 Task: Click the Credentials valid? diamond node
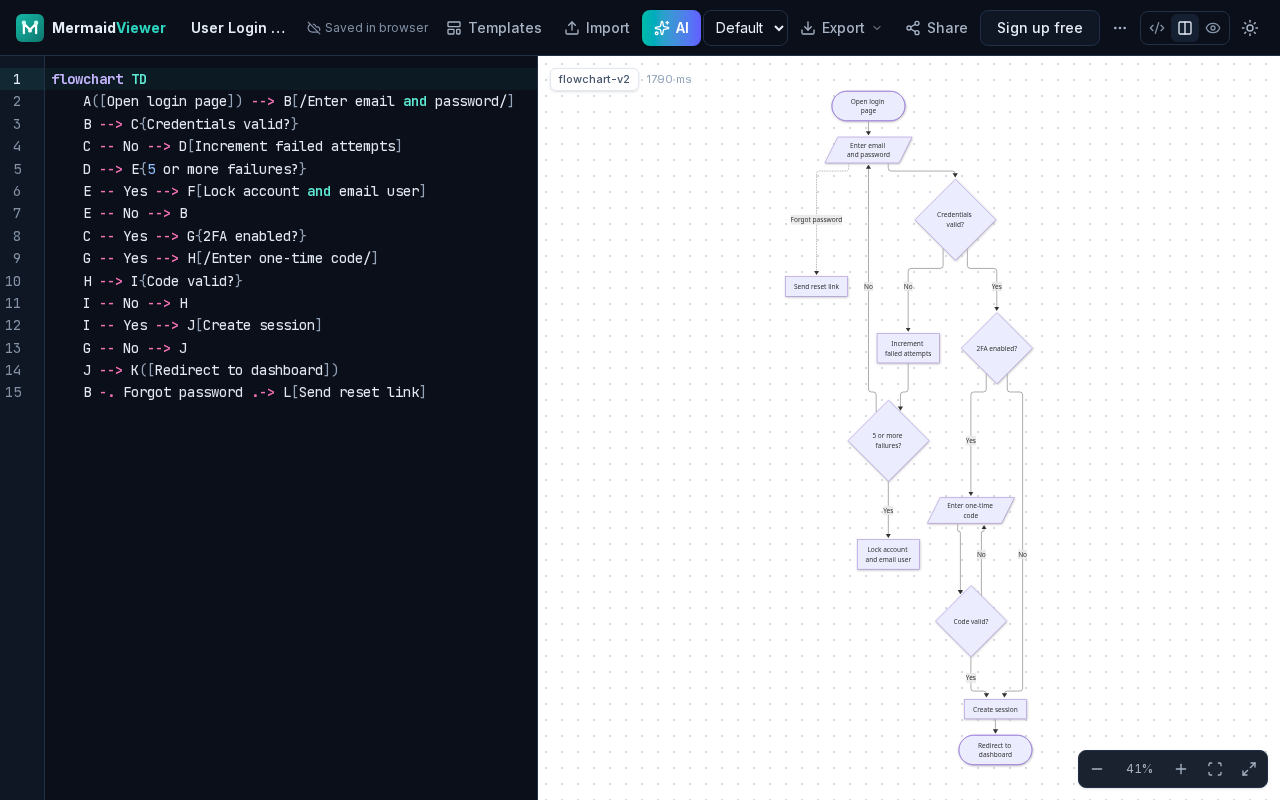(x=955, y=220)
